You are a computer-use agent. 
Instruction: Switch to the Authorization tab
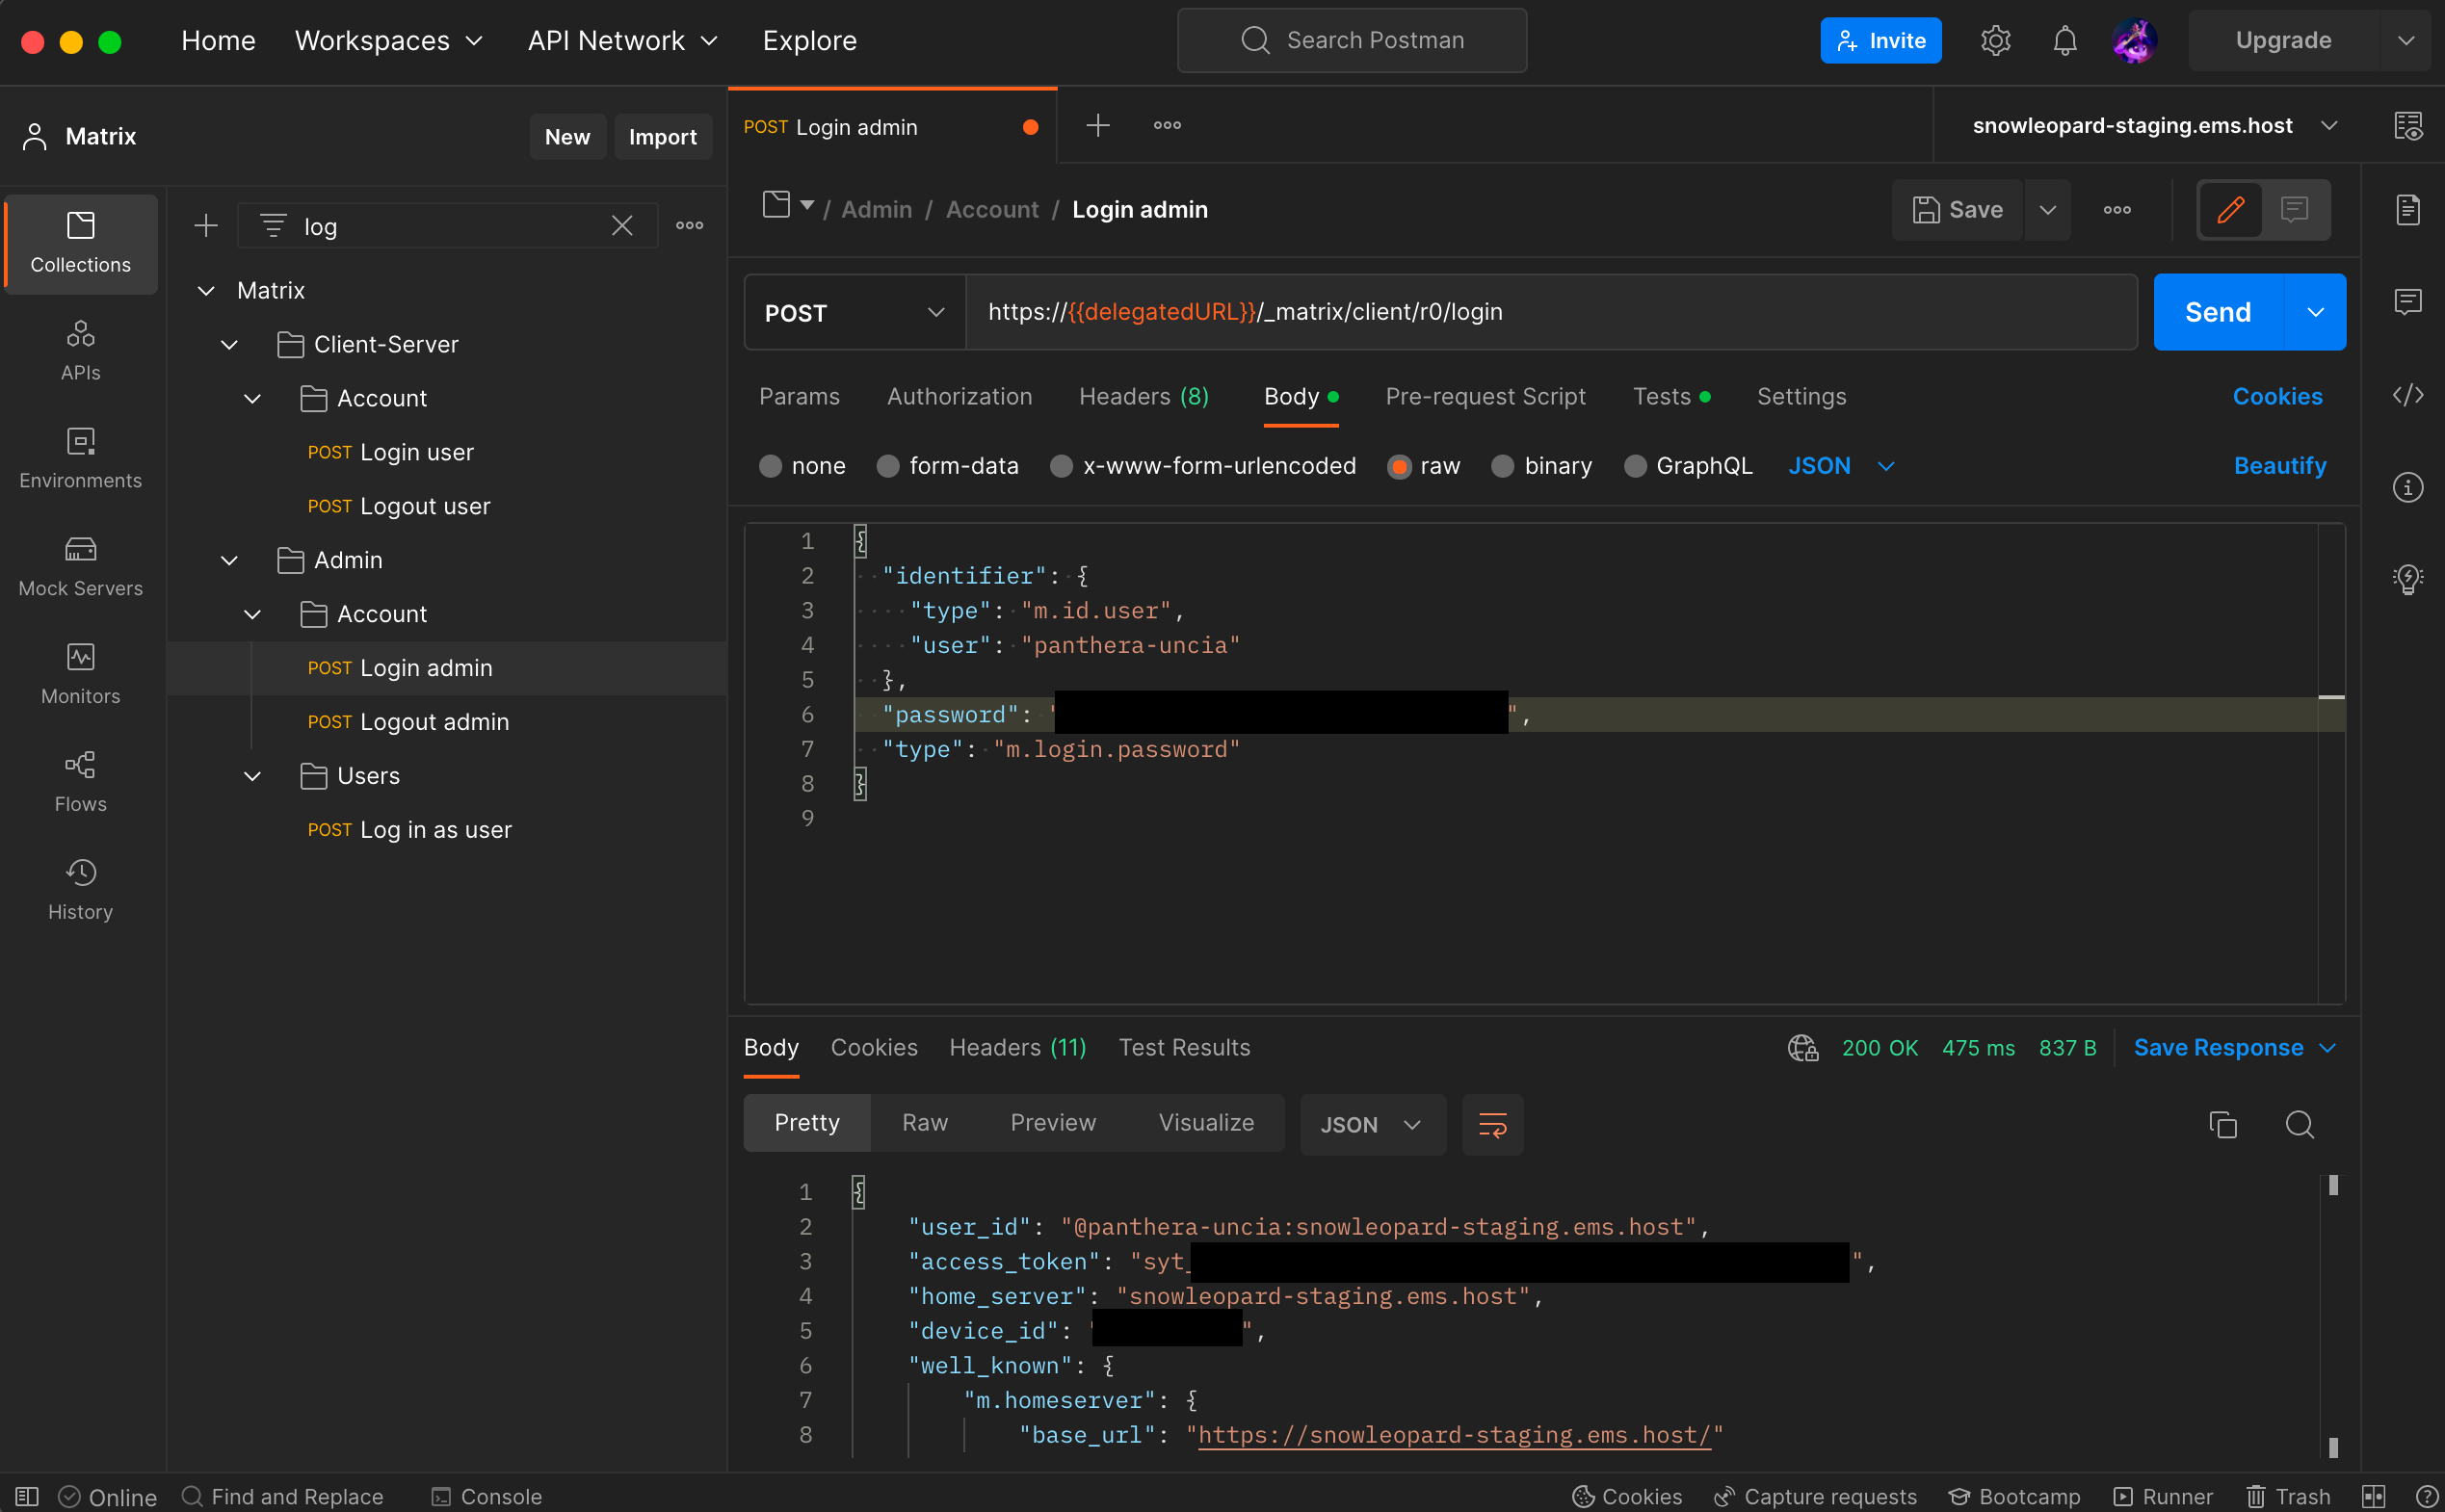click(x=959, y=396)
